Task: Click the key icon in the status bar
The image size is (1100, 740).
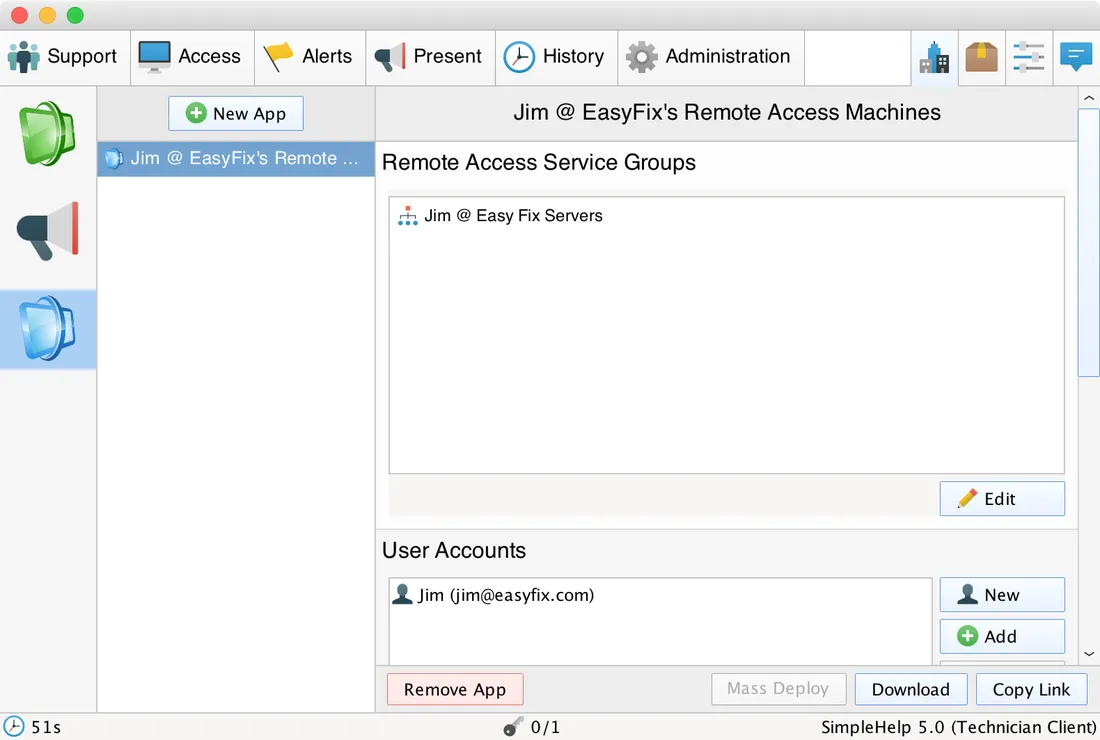Action: pos(513,727)
